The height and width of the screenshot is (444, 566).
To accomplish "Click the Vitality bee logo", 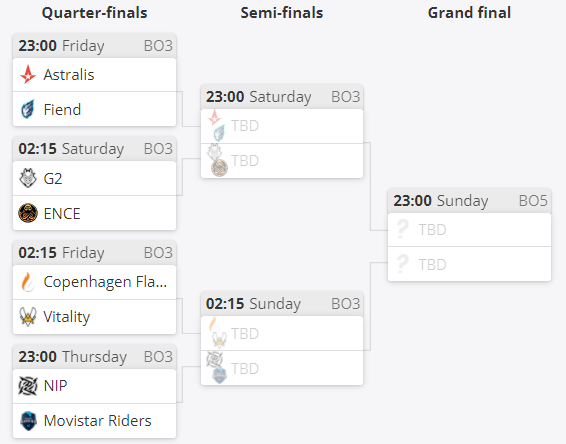I will 28,317.
